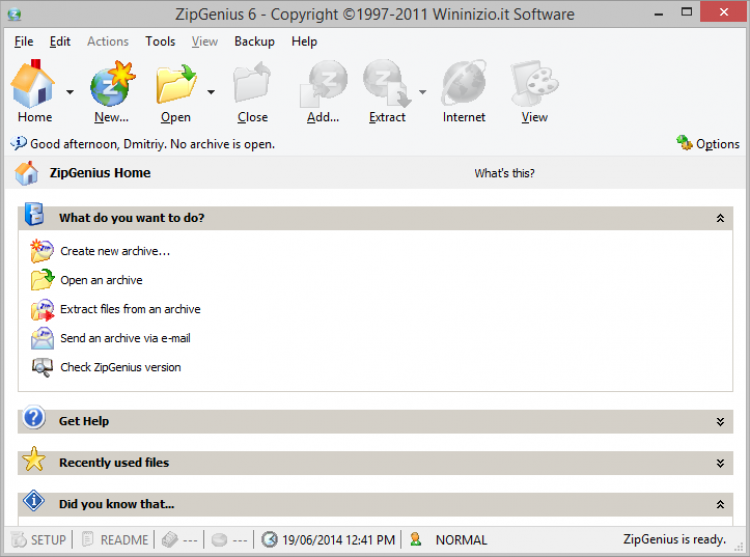The height and width of the screenshot is (557, 750).
Task: Click the What do you want to do? title
Action: pos(132,218)
